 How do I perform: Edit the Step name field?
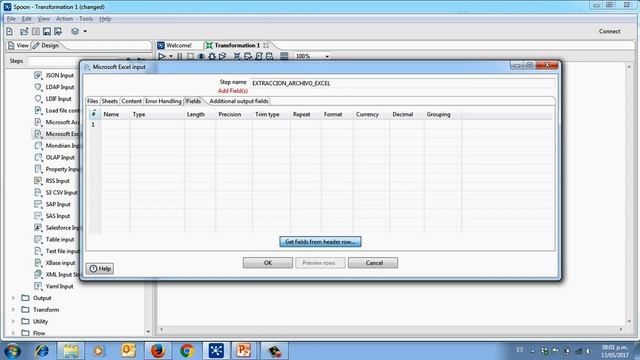pyautogui.click(x=402, y=83)
